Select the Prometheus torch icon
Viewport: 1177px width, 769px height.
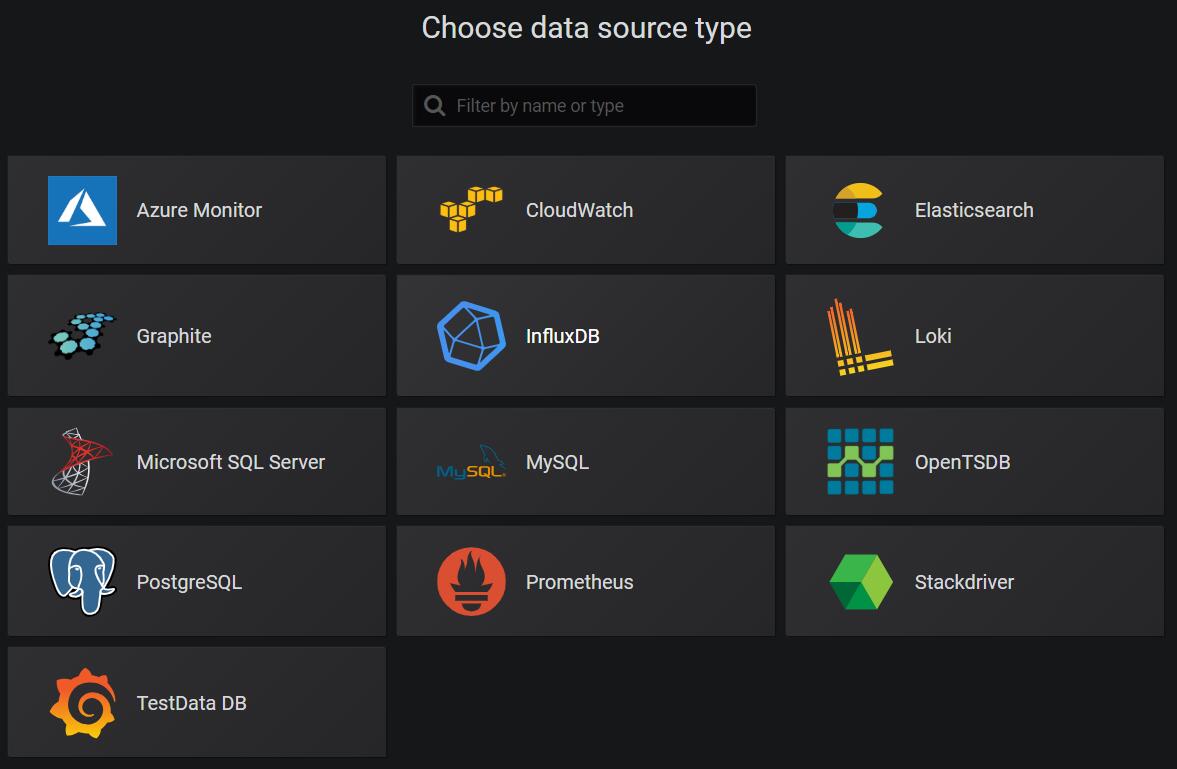click(x=470, y=580)
